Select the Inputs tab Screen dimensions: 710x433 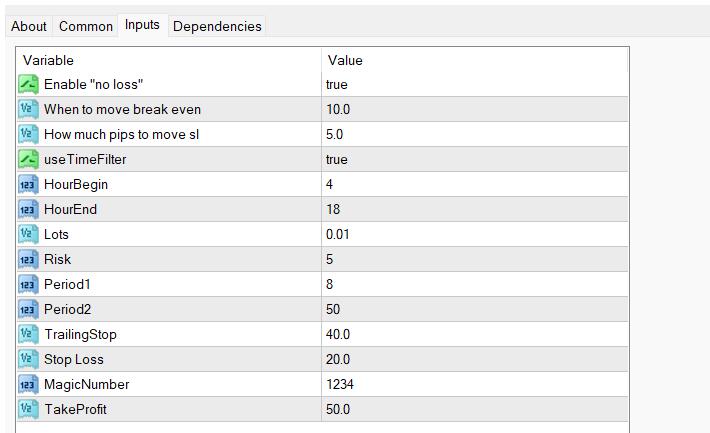click(142, 25)
